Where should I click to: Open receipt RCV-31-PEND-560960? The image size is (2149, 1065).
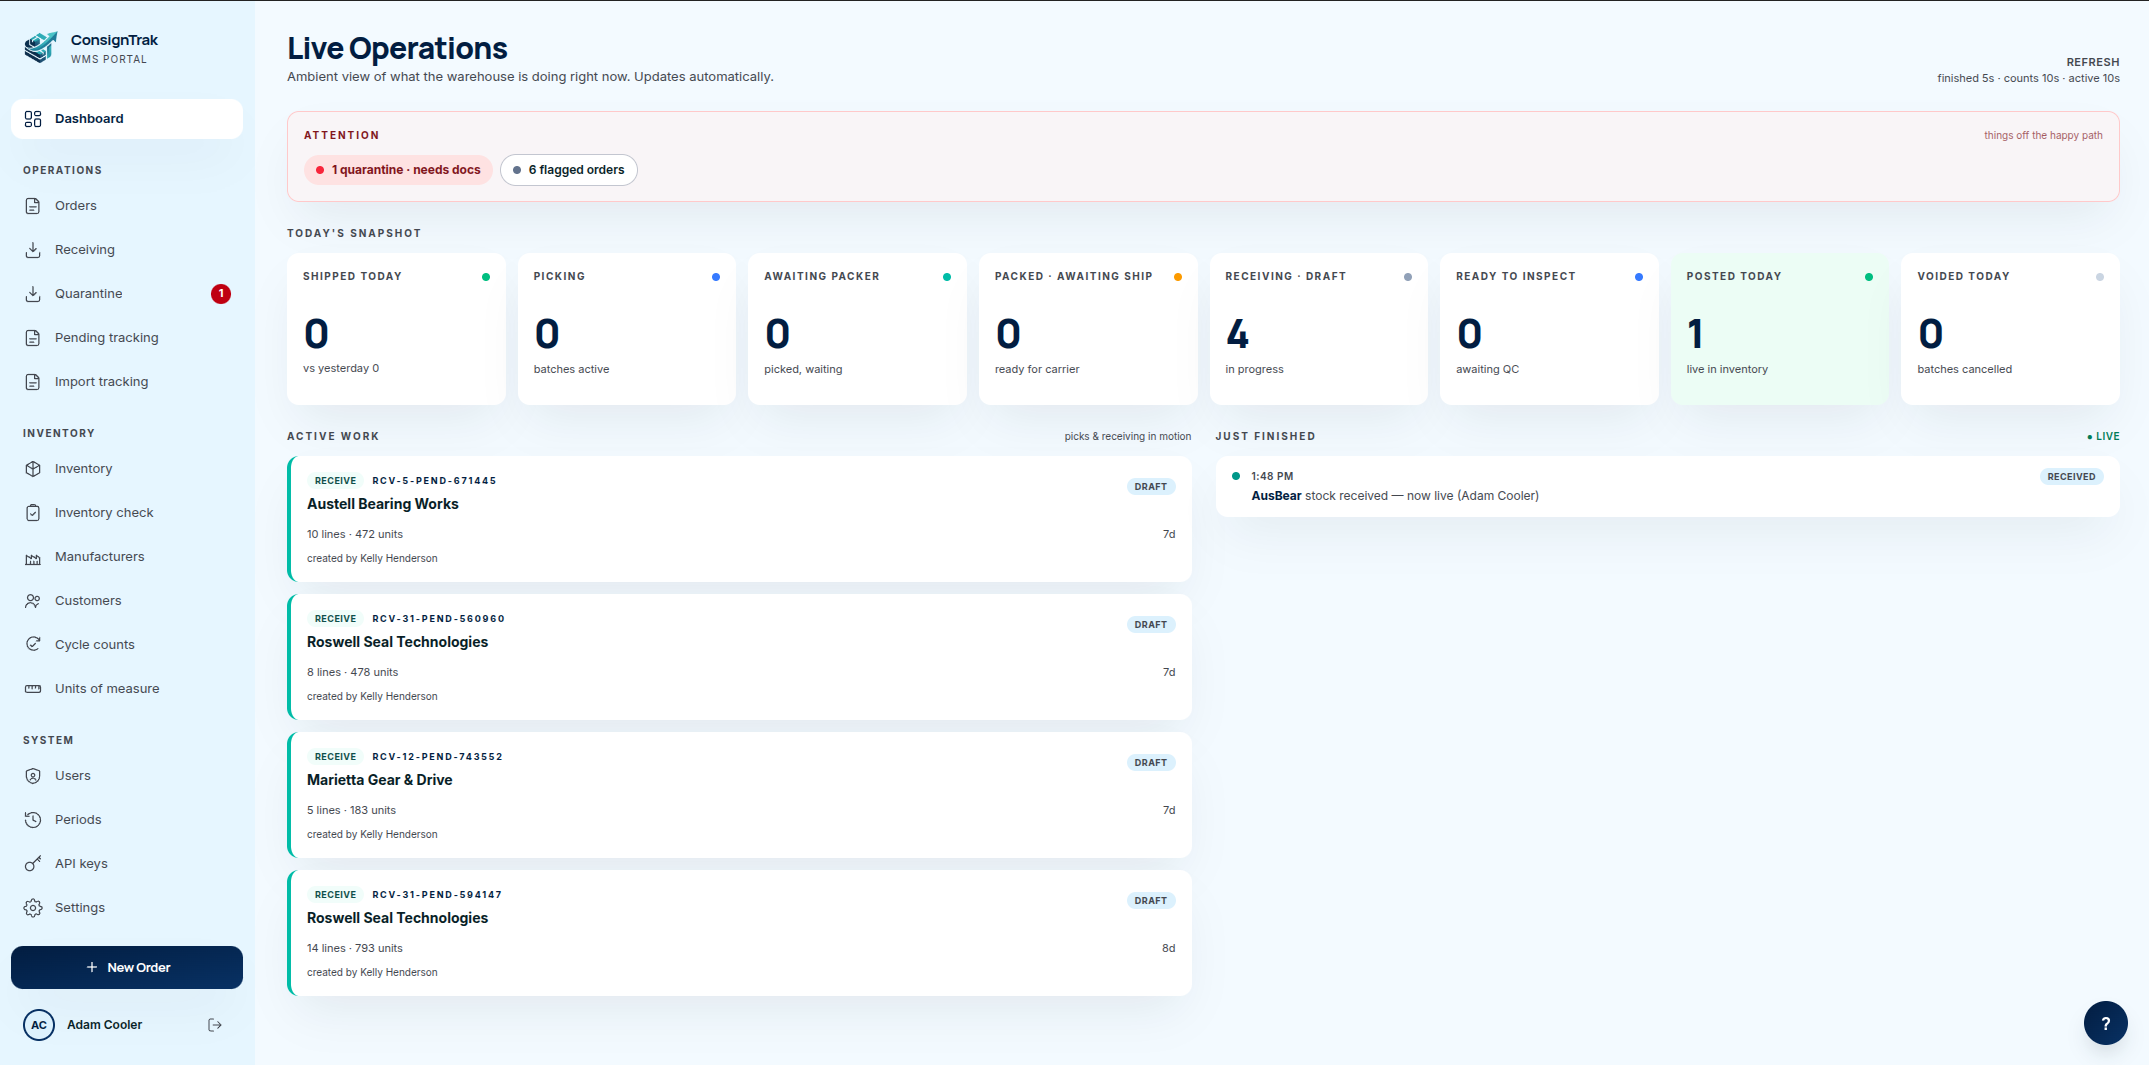point(739,657)
